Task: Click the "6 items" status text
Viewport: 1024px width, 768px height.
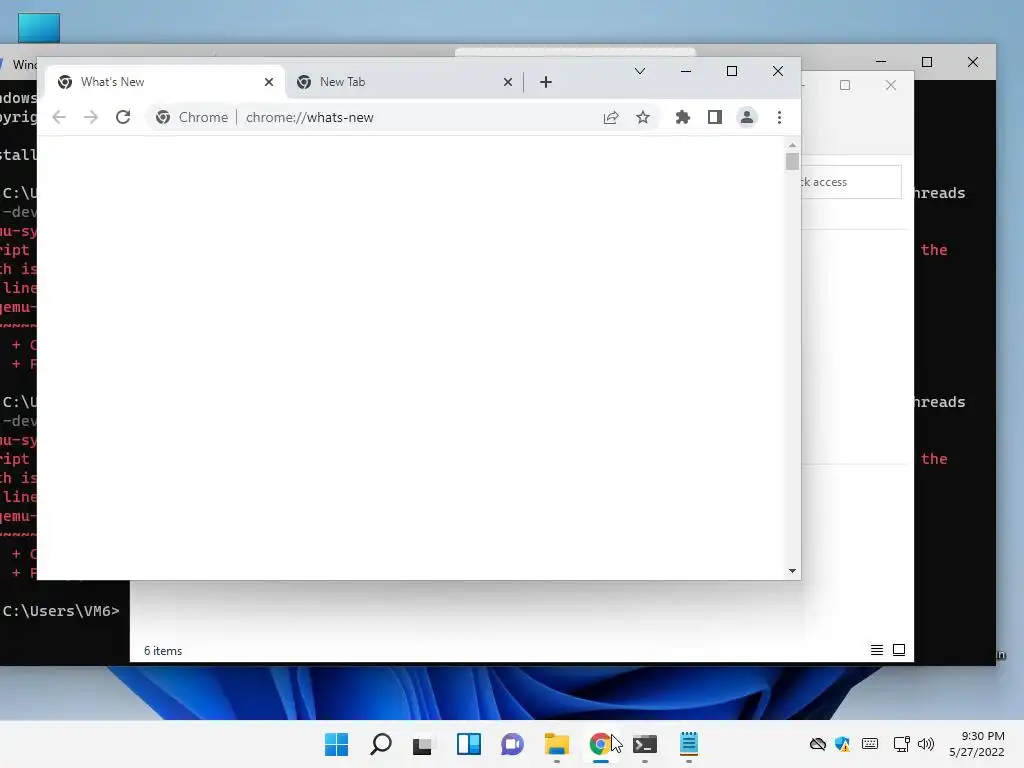Action: coord(163,651)
